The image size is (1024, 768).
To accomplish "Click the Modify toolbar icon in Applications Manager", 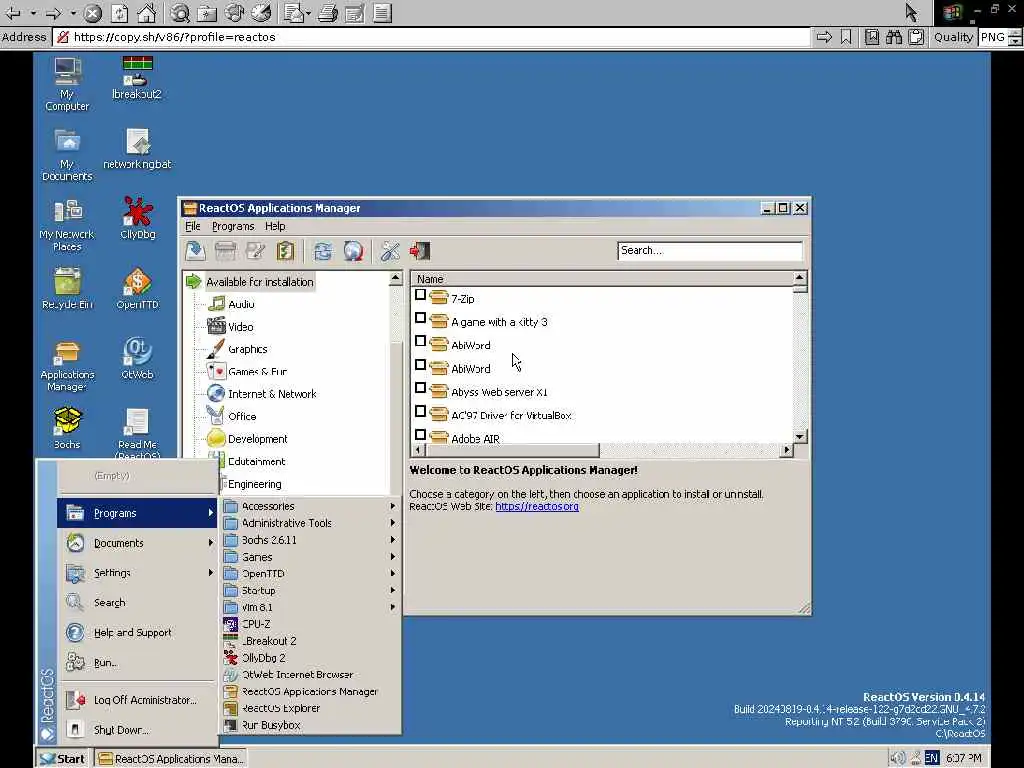I will [255, 251].
